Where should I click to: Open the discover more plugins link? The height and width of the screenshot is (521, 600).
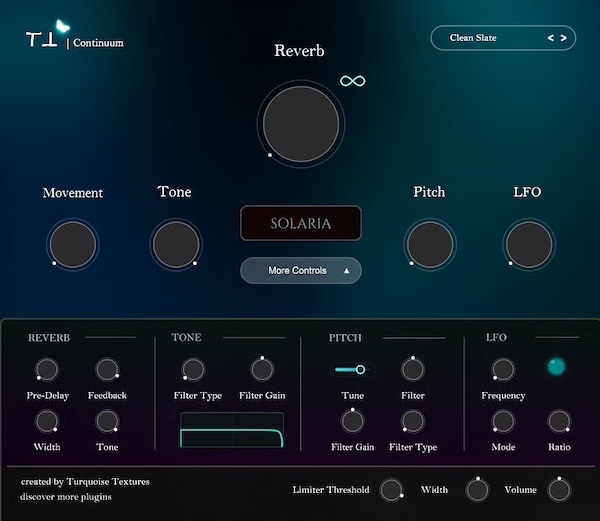(x=66, y=497)
